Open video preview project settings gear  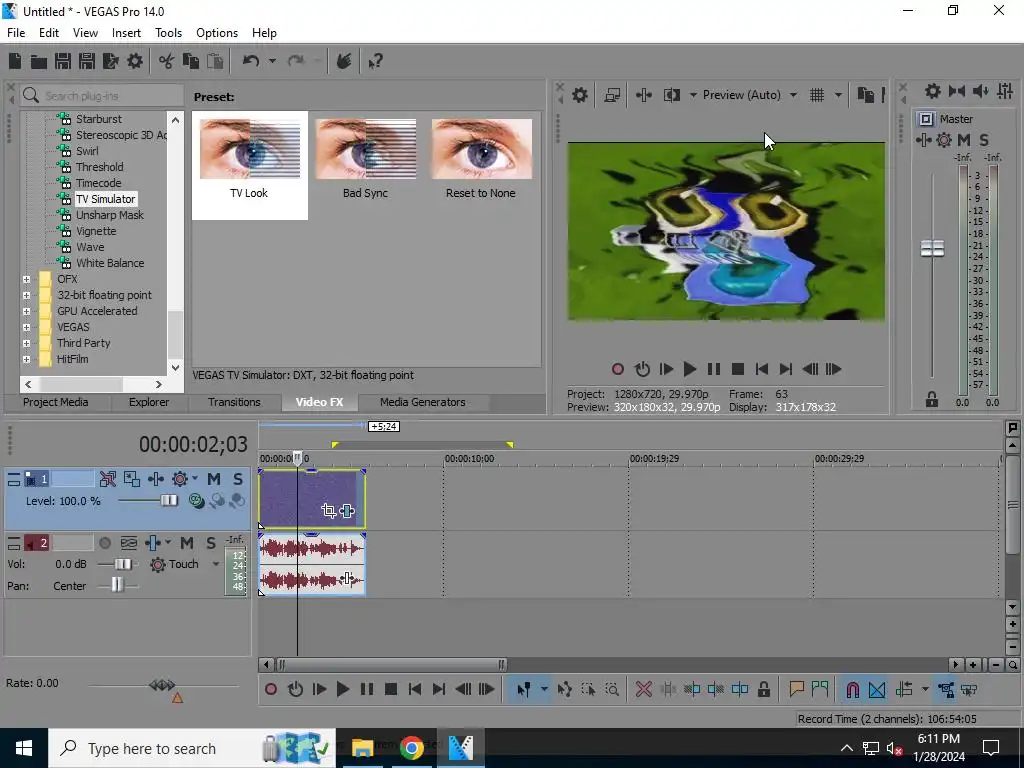coord(580,95)
